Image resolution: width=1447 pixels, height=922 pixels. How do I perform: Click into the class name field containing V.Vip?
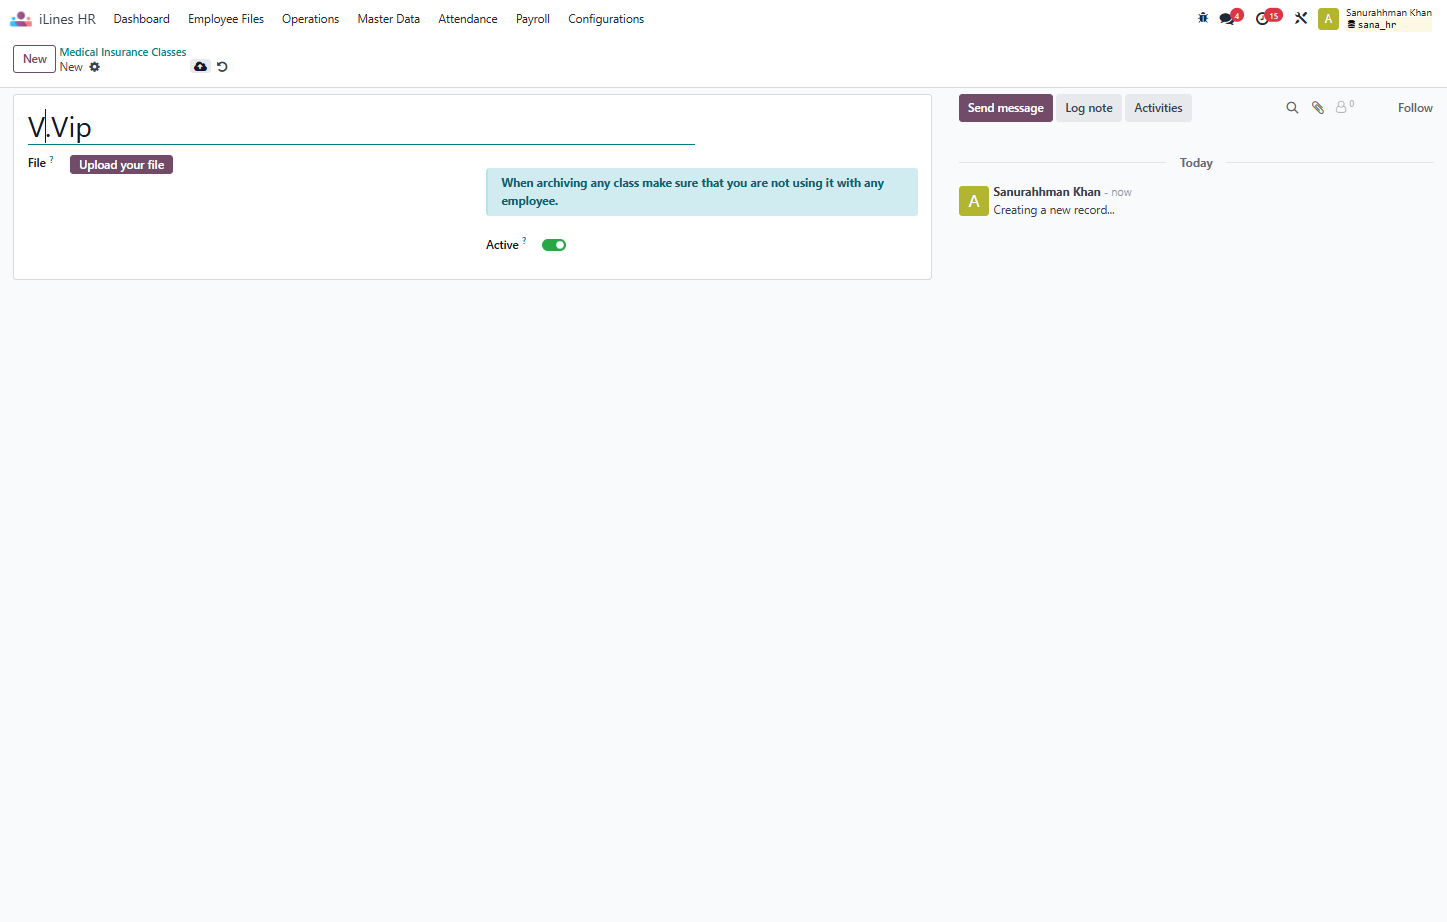point(361,128)
